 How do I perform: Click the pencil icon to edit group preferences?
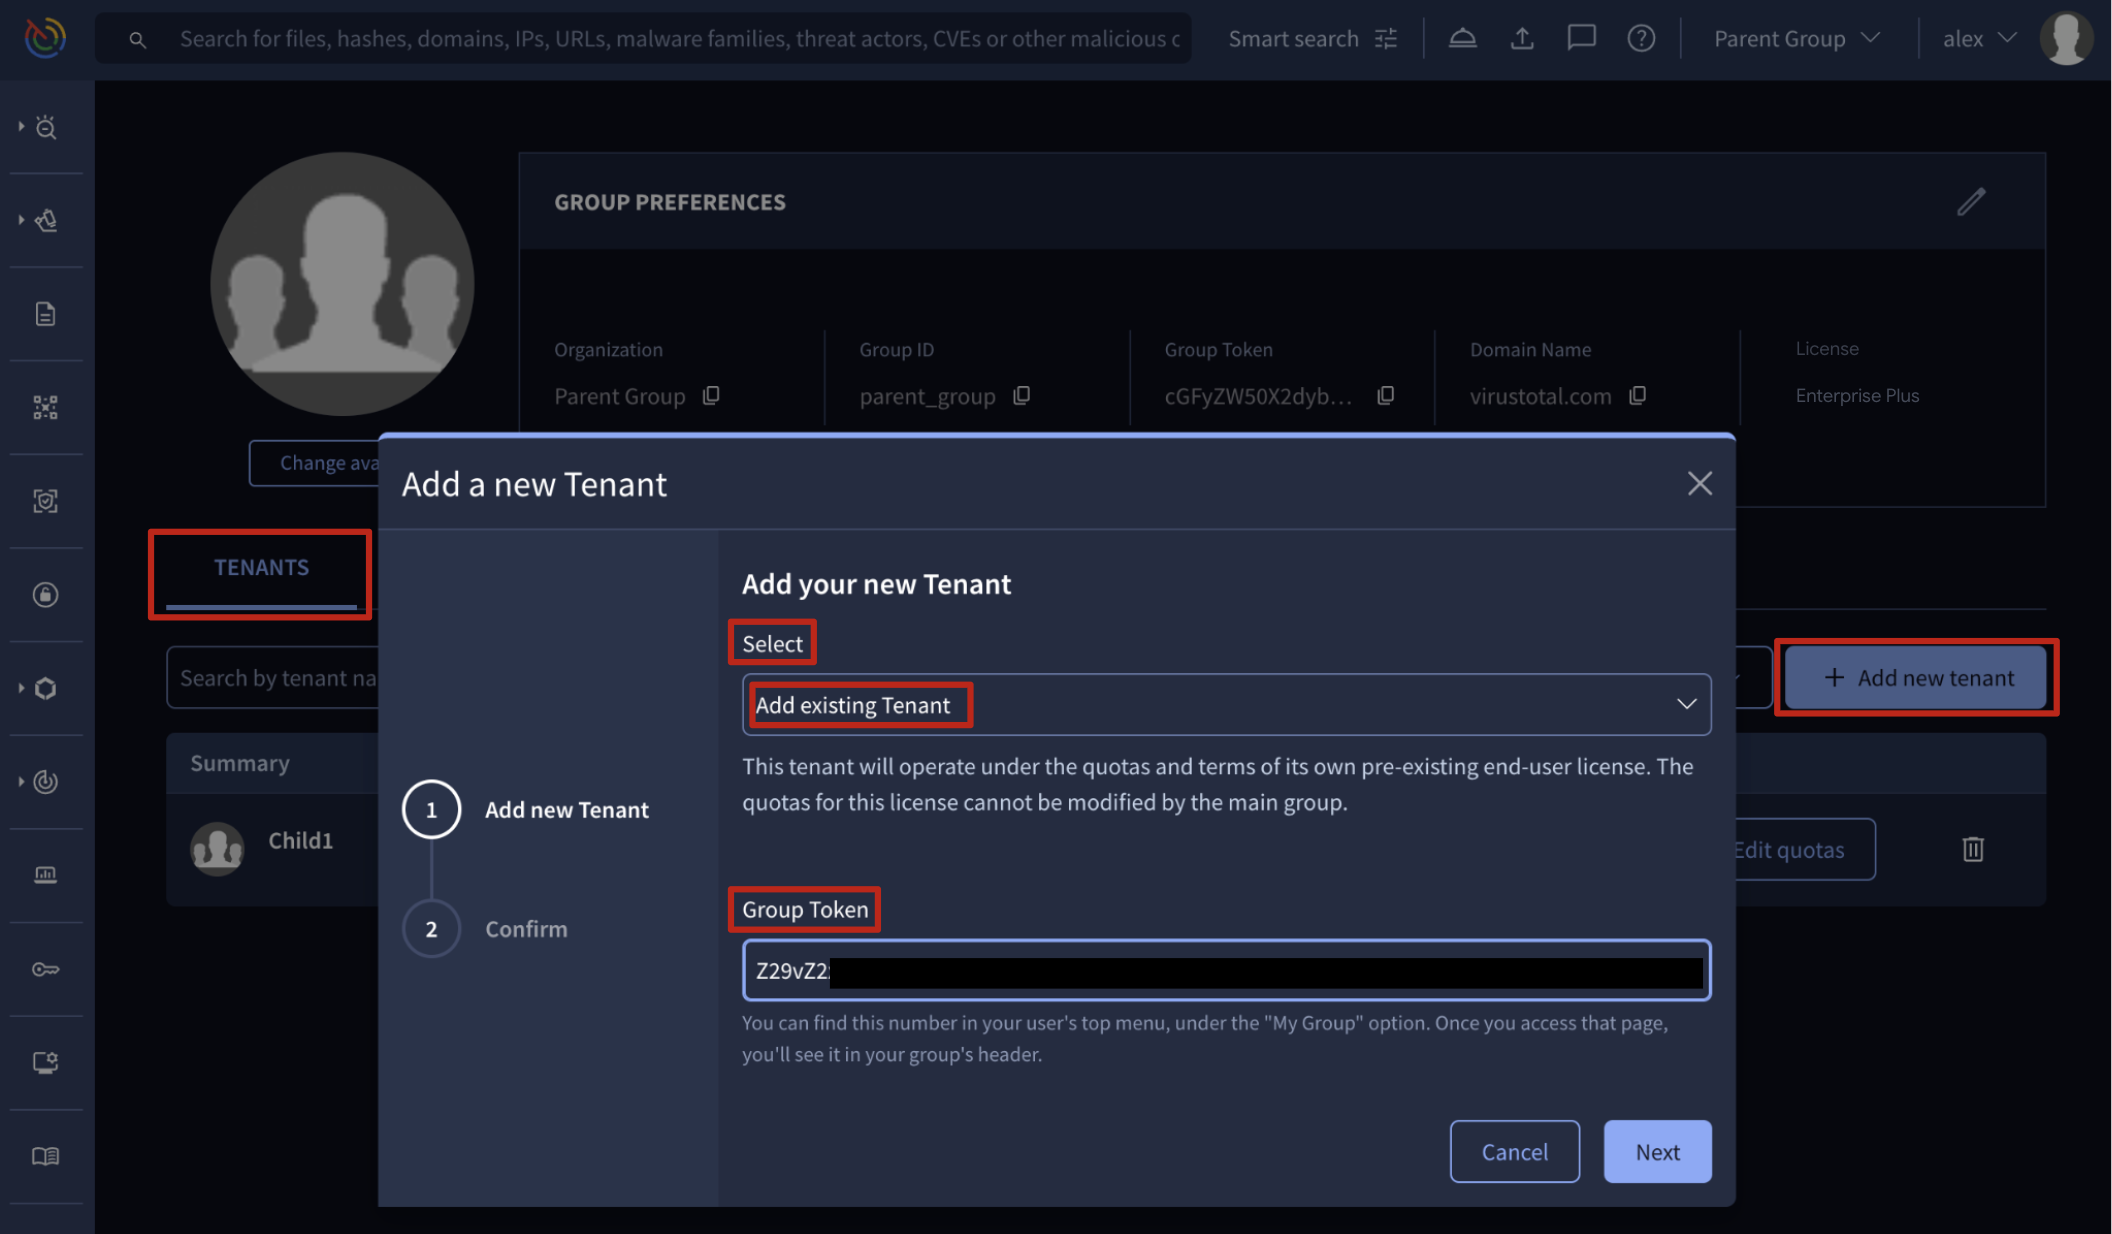pos(1970,202)
